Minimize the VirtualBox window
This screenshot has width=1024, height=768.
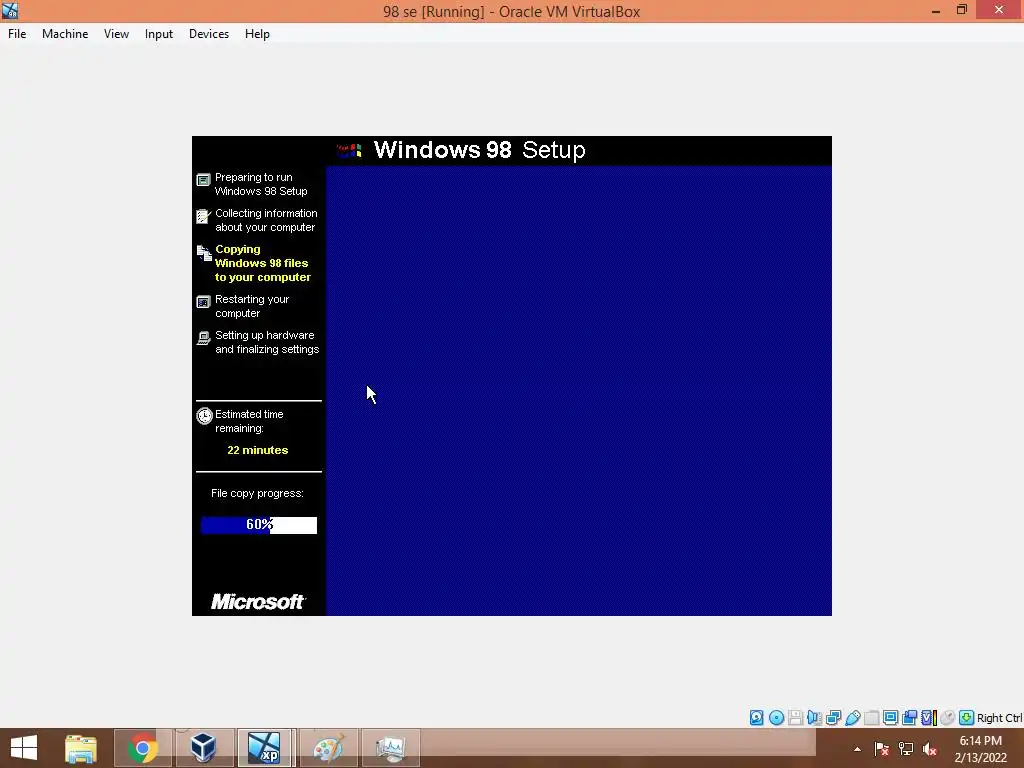tap(936, 10)
